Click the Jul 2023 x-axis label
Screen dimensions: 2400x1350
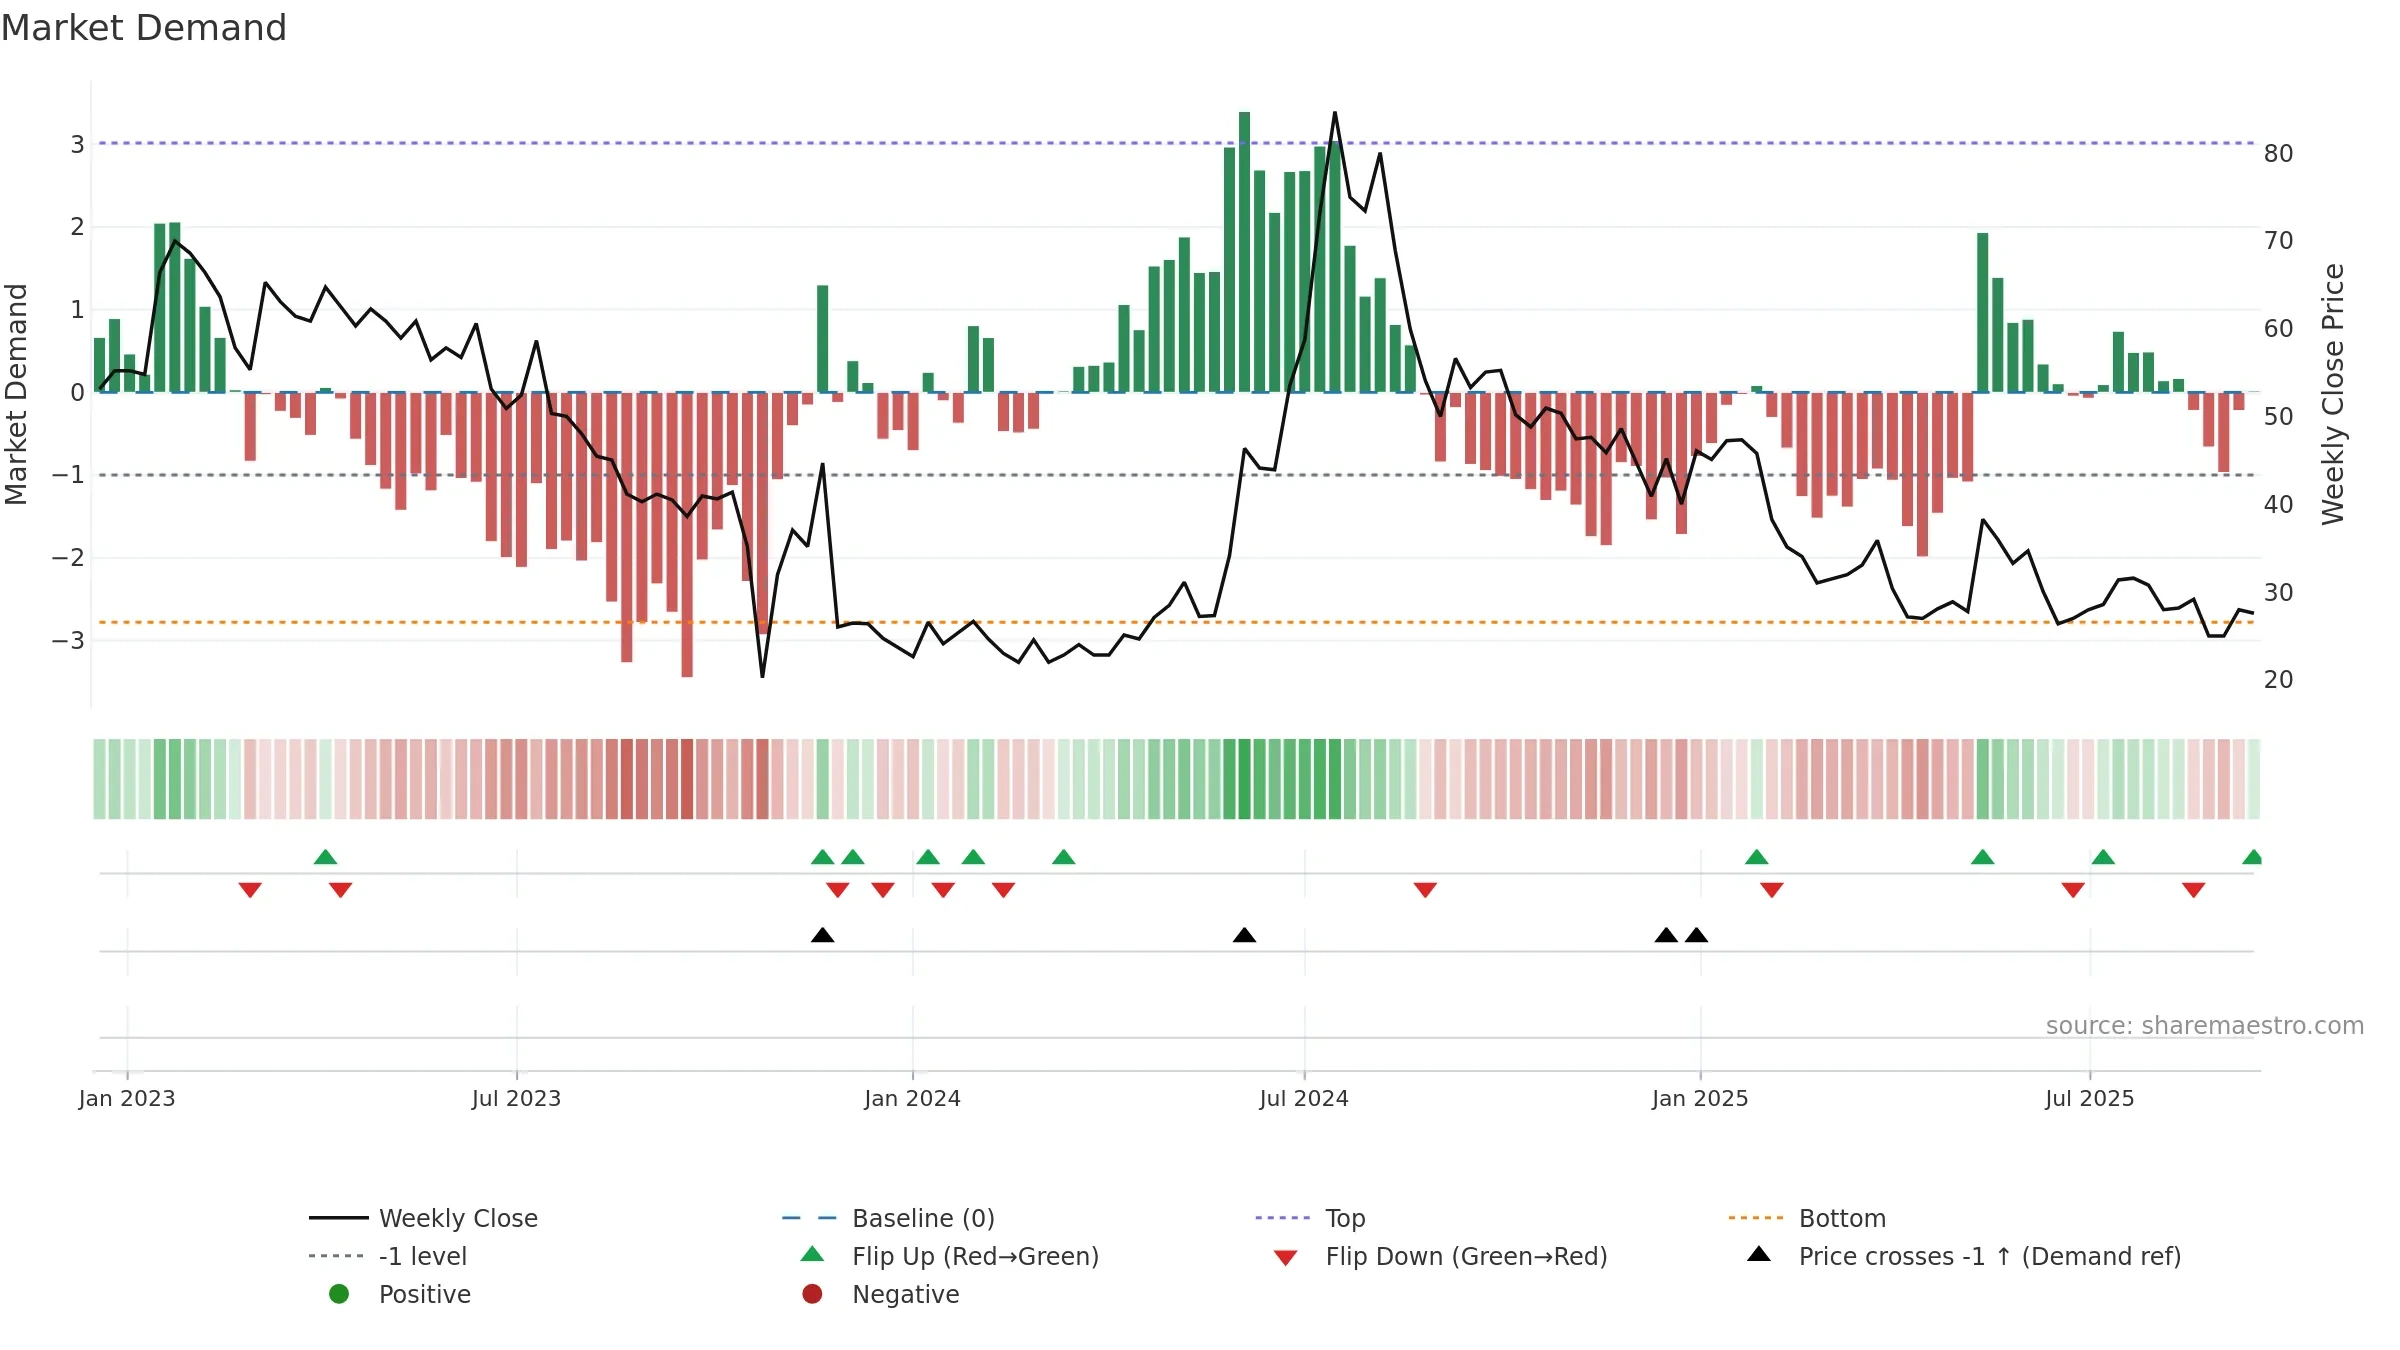coord(516,1098)
